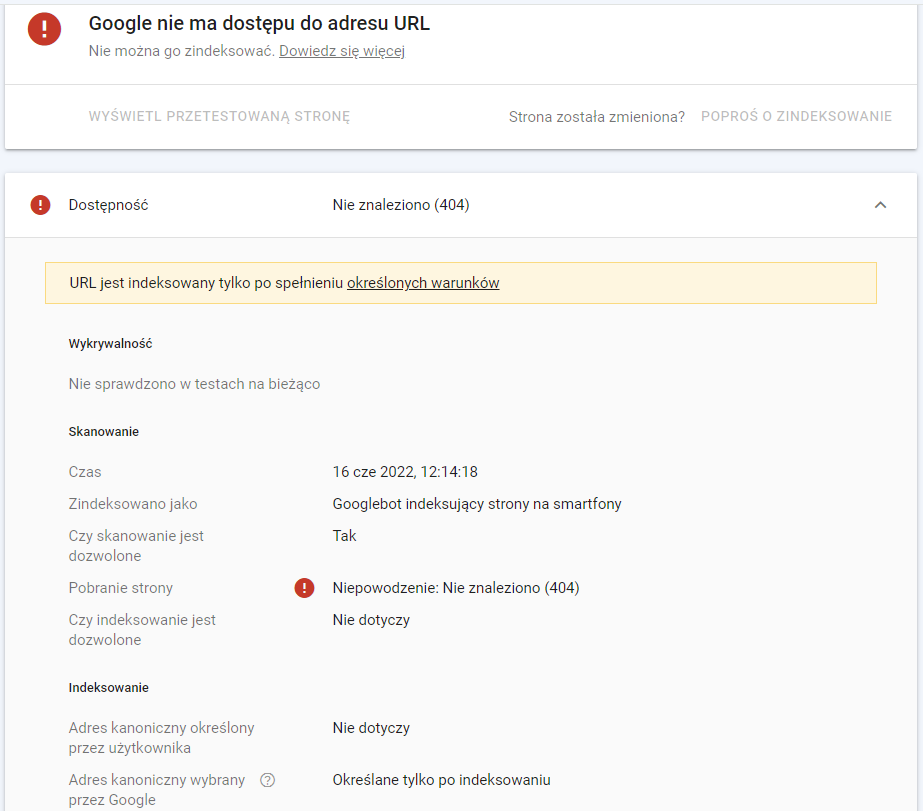Click 'WYŚWIETL PRZETESTOWANĄ STRONĘ' button

(x=219, y=117)
